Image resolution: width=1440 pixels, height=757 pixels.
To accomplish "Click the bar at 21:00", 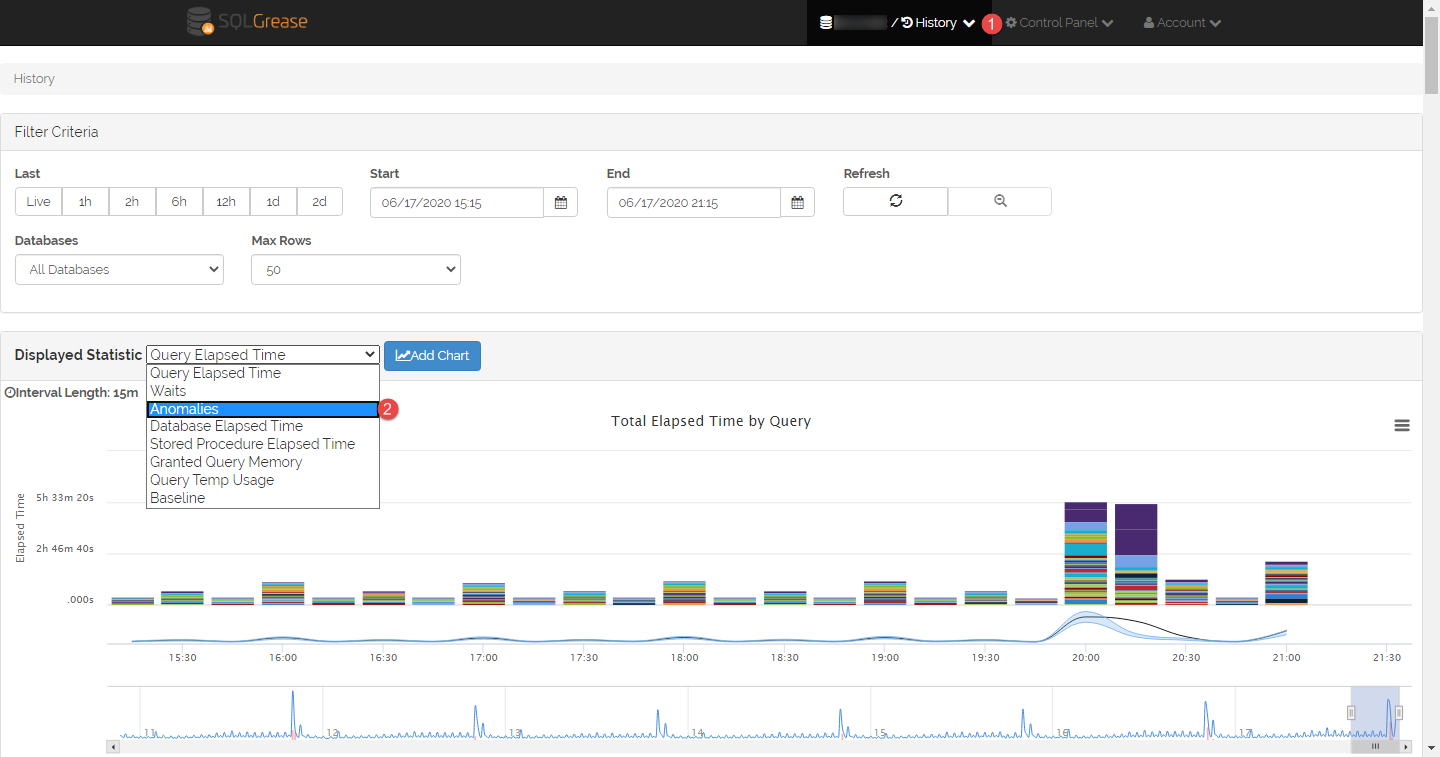I will (x=1286, y=583).
